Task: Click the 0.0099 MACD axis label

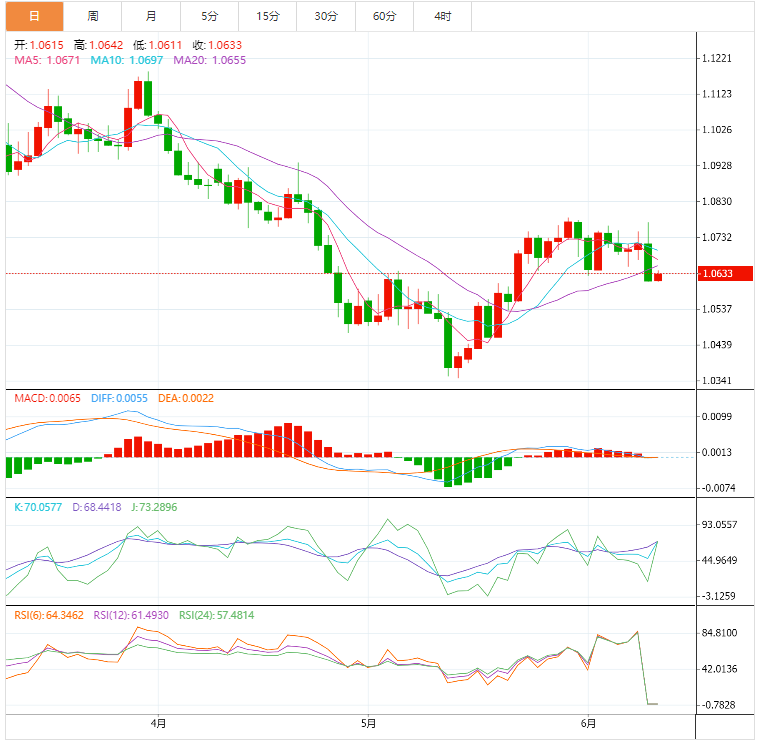Action: (x=717, y=416)
